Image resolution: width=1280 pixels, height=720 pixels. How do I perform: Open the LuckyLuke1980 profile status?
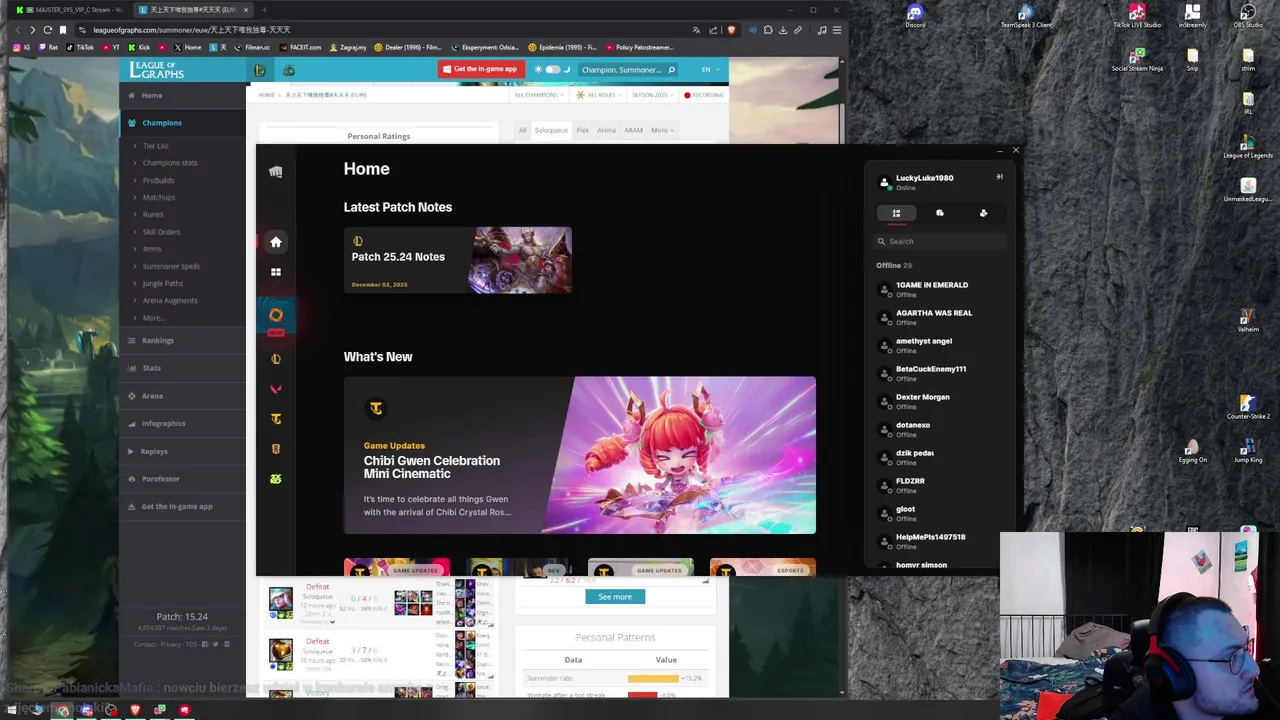coord(915,182)
